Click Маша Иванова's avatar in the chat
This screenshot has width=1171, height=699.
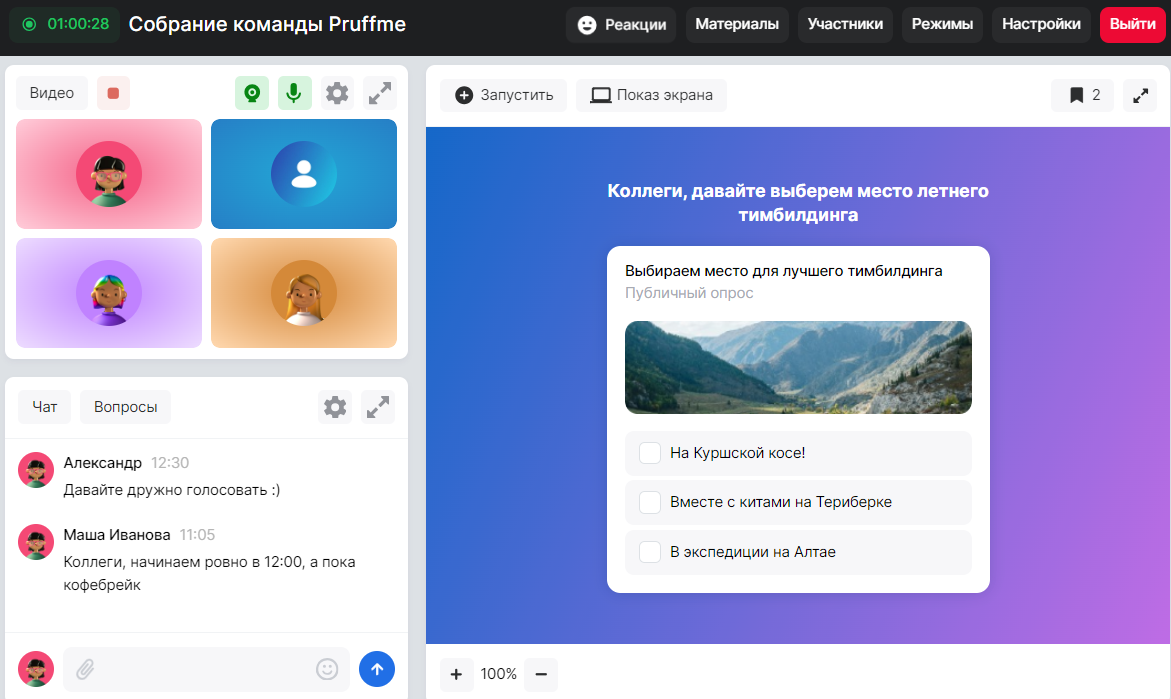tap(36, 542)
